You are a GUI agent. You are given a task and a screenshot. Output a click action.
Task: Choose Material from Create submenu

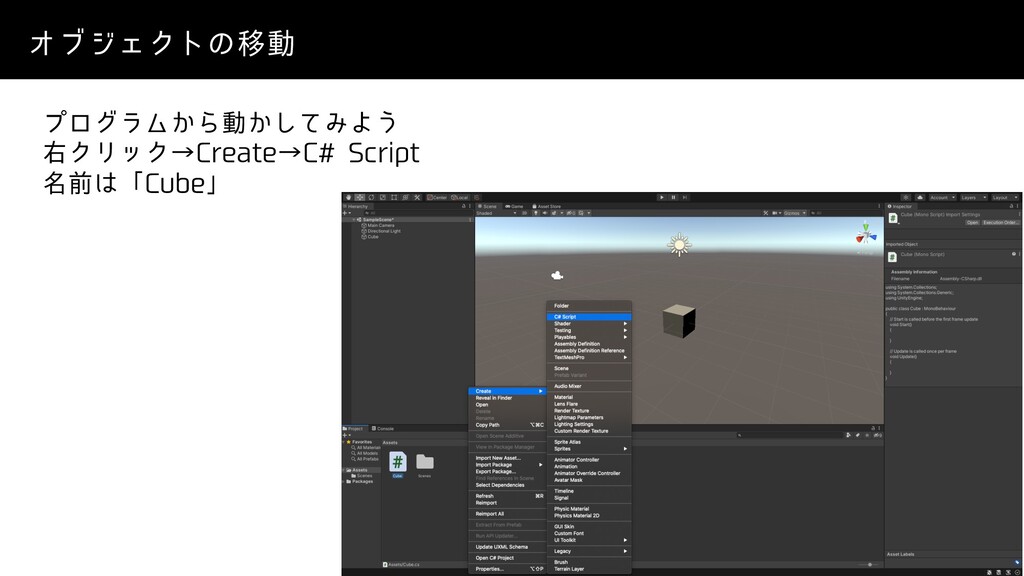pos(589,397)
